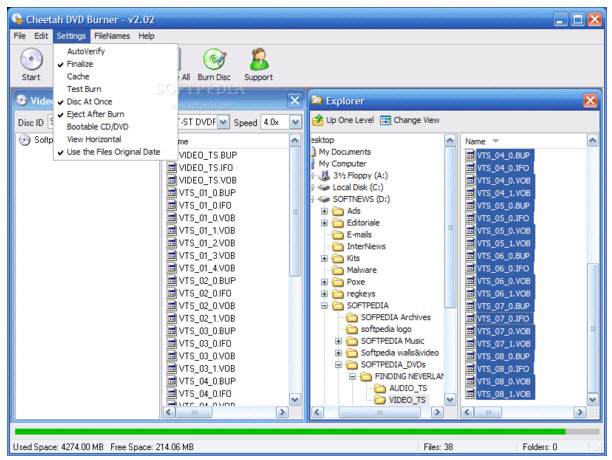Click the green disc space usage bar
Viewport: 612px width, 460px height.
click(290, 432)
